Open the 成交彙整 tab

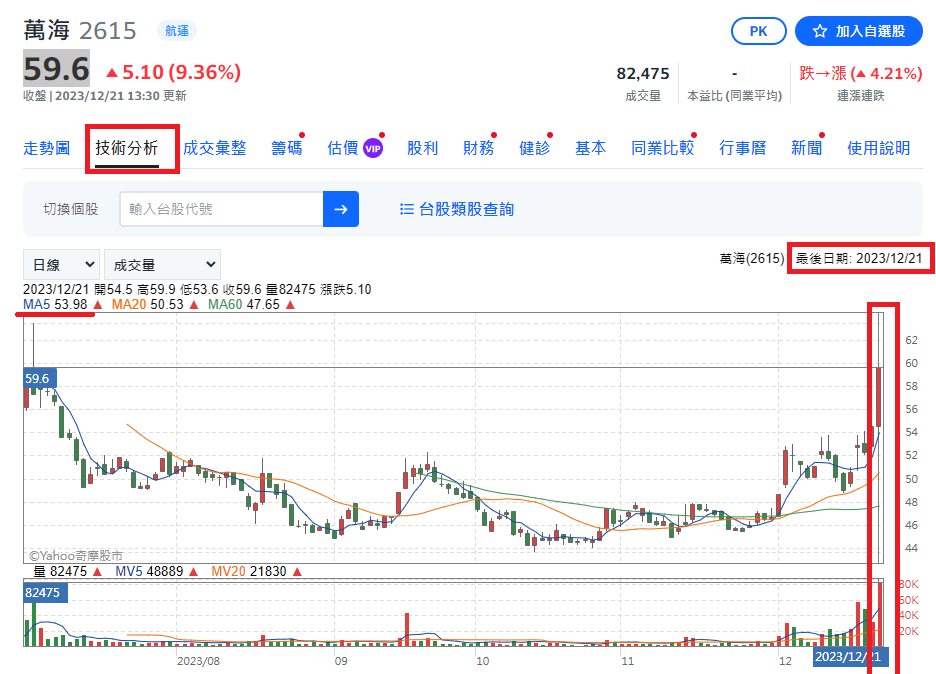[x=214, y=148]
